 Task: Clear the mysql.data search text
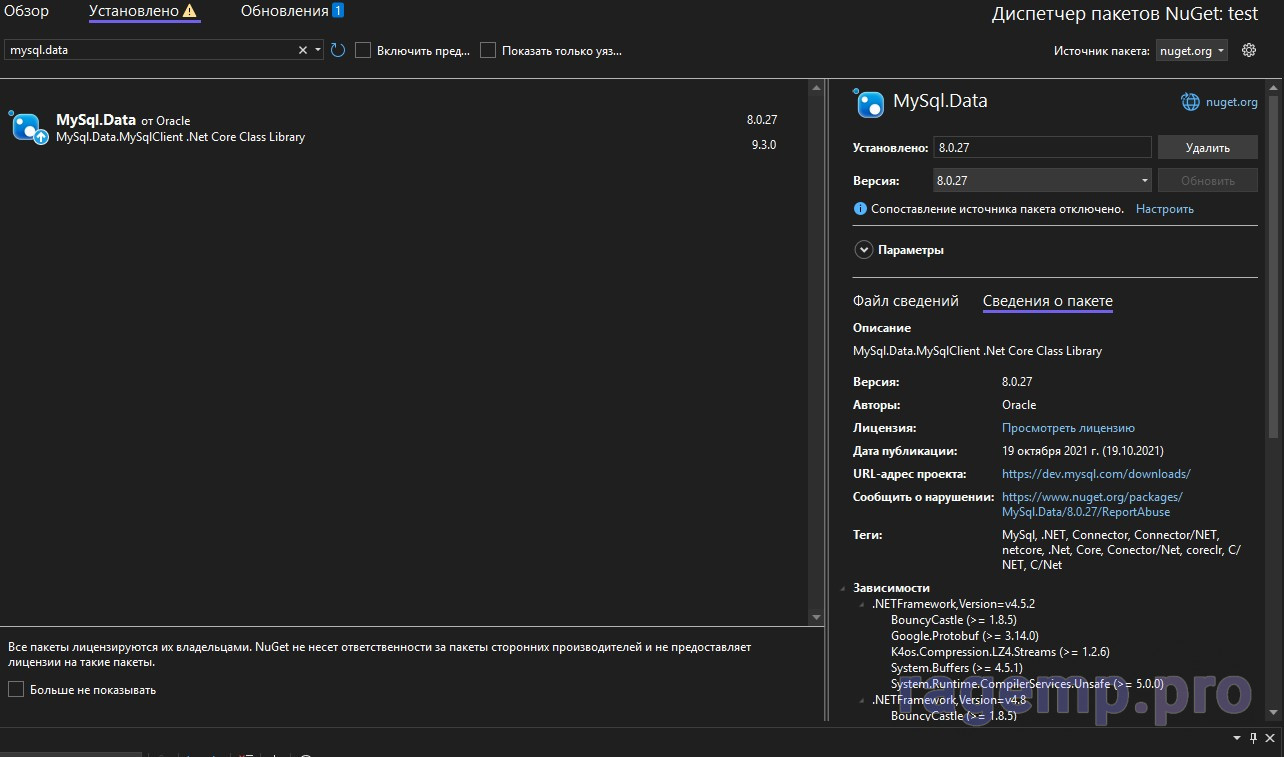point(303,50)
